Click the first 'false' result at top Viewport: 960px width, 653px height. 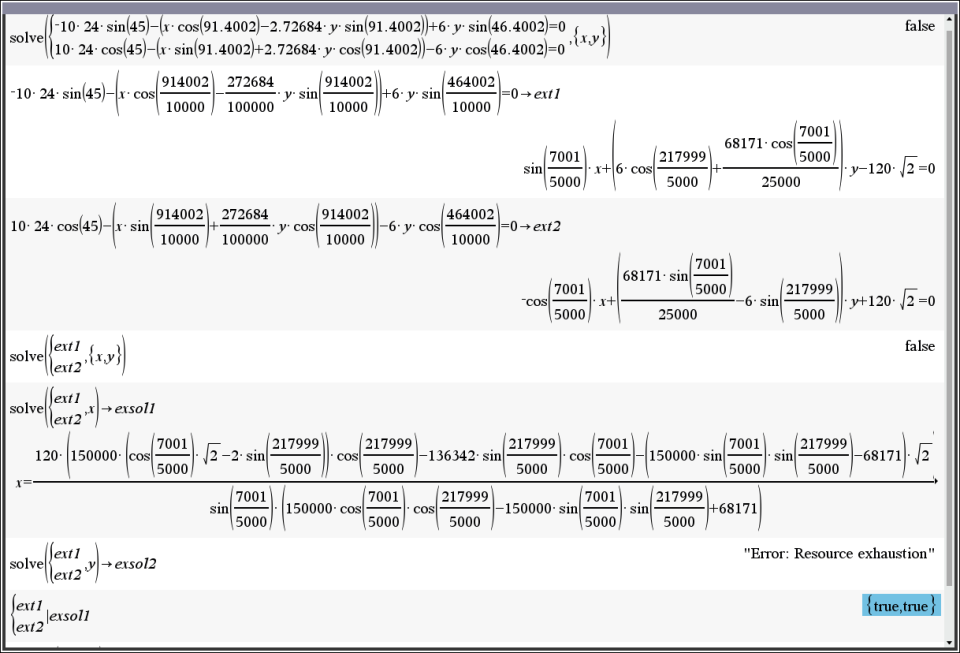coord(919,26)
